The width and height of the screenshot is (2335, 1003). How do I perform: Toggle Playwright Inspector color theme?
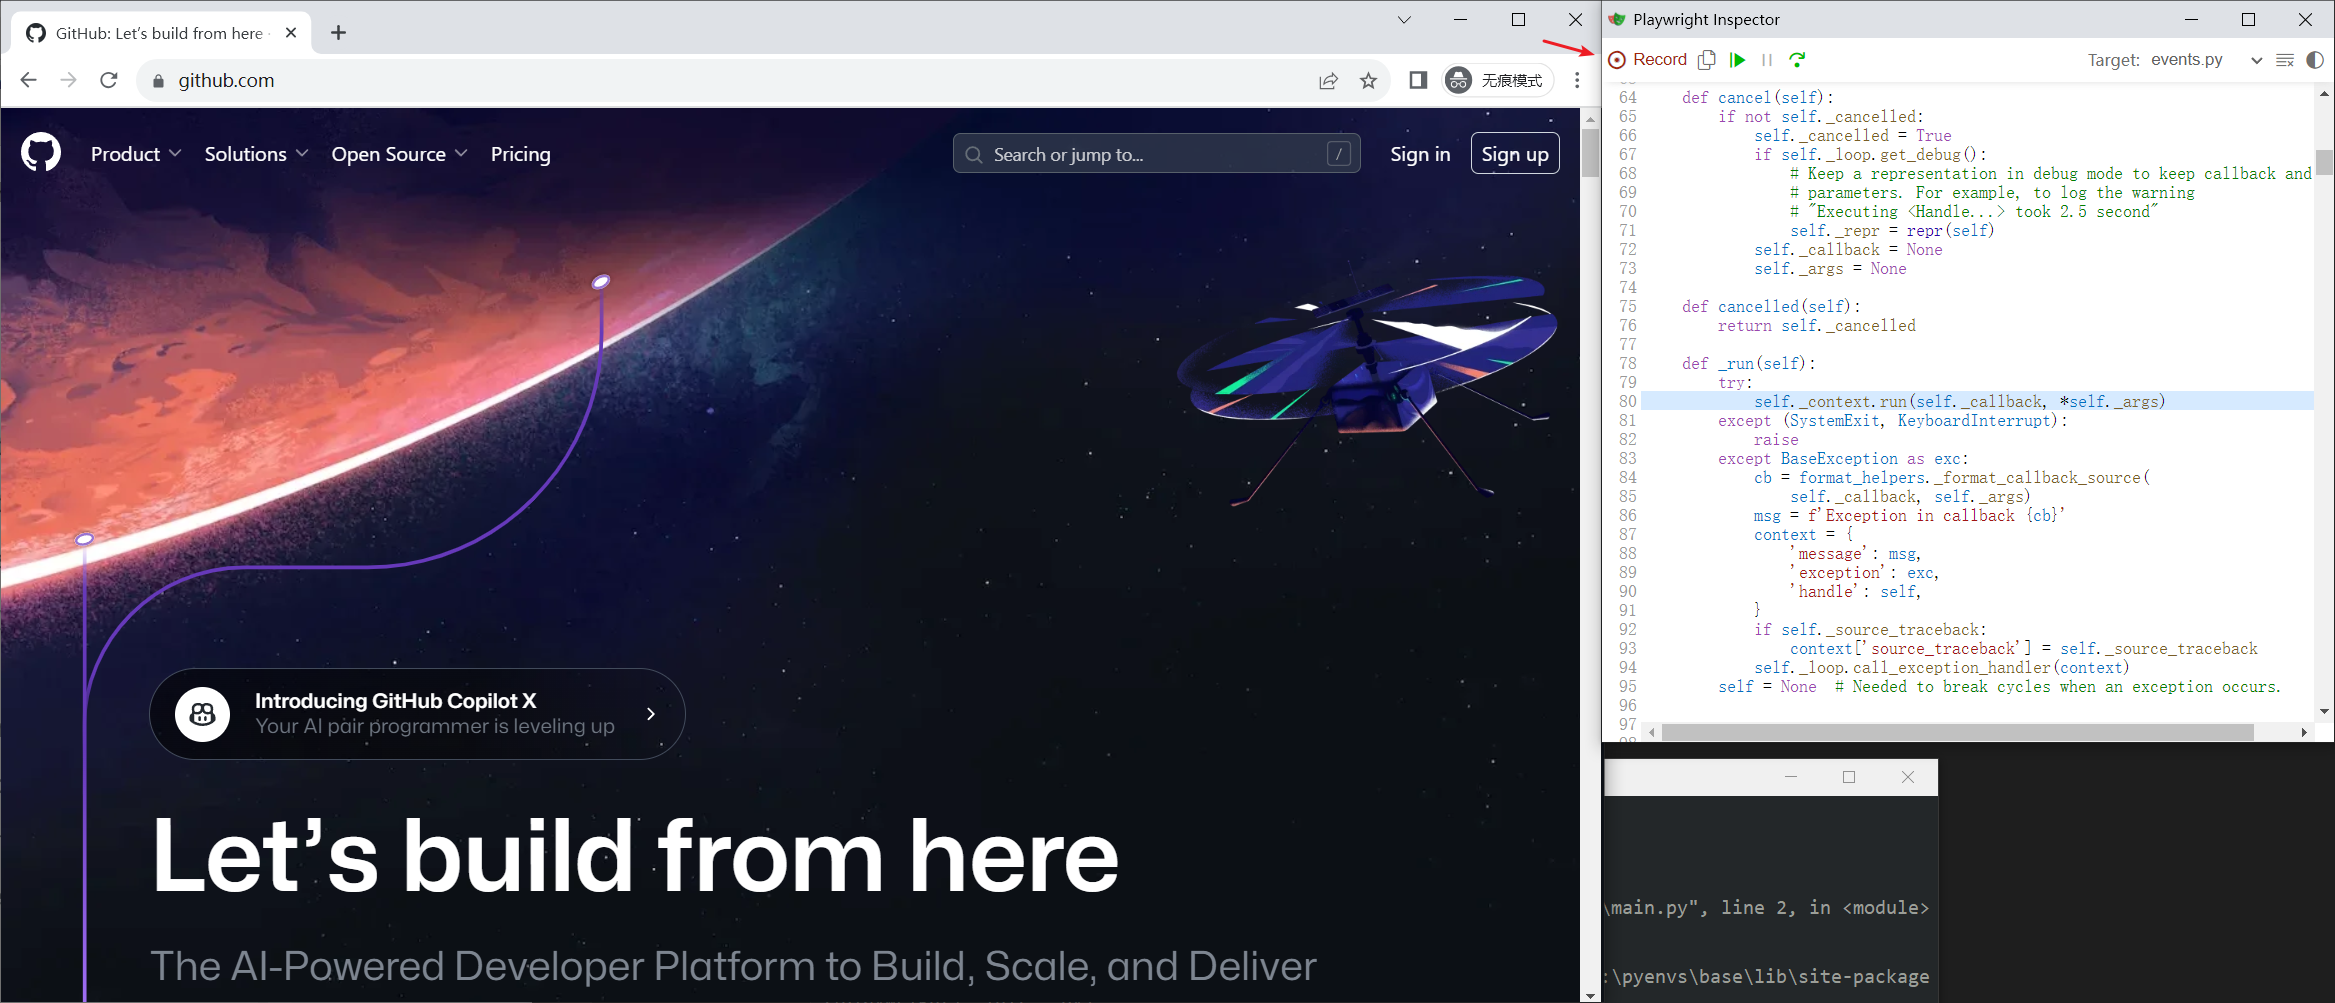click(2315, 60)
